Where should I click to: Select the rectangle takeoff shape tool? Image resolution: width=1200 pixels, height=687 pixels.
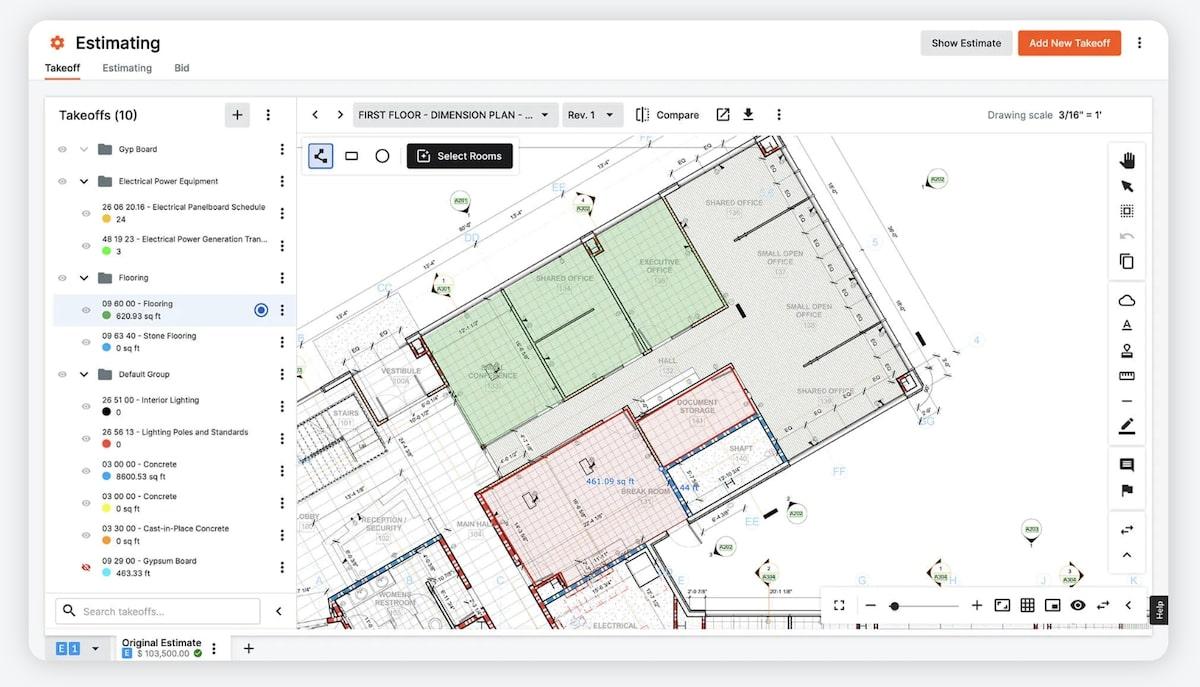(x=352, y=156)
